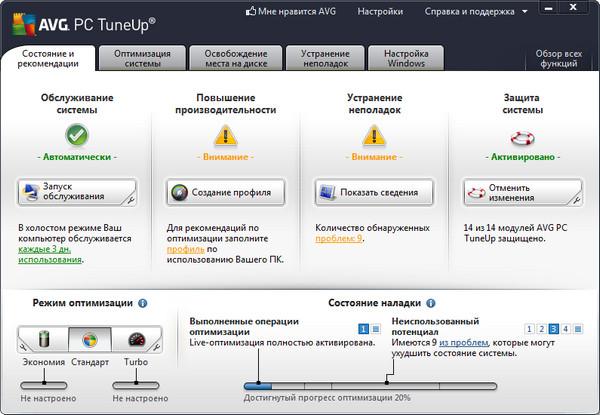Select Стандарт optimization mode
600x415 pixels.
(x=90, y=339)
